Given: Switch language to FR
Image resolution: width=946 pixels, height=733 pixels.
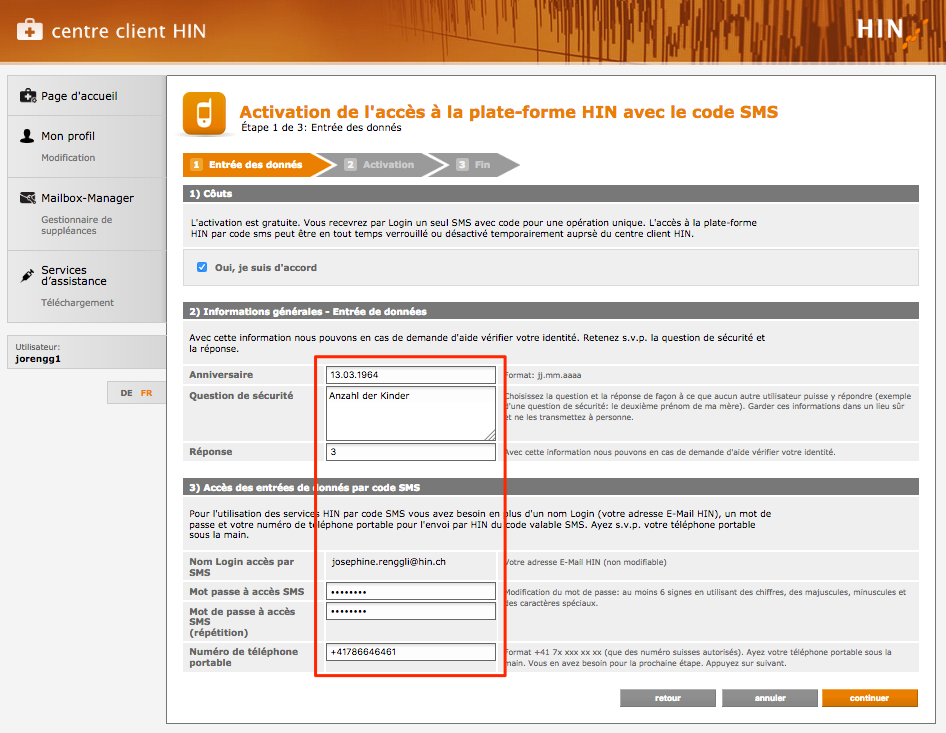Looking at the screenshot, I should [147, 393].
